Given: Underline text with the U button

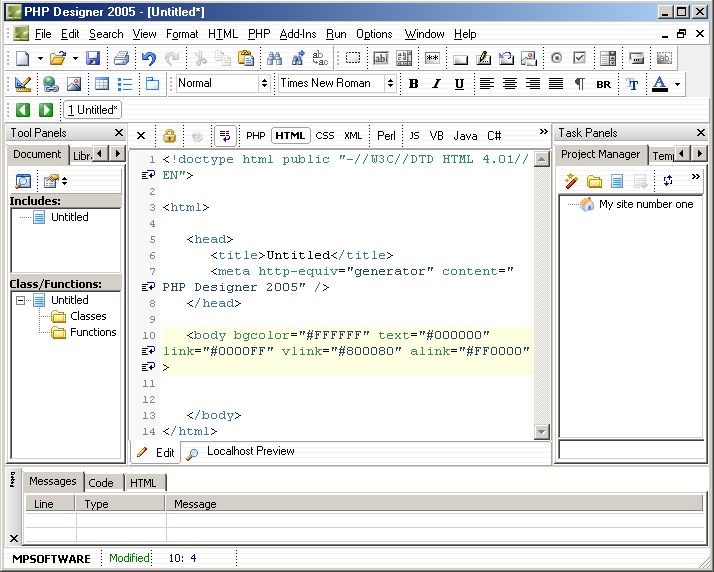Looking at the screenshot, I should click(459, 84).
